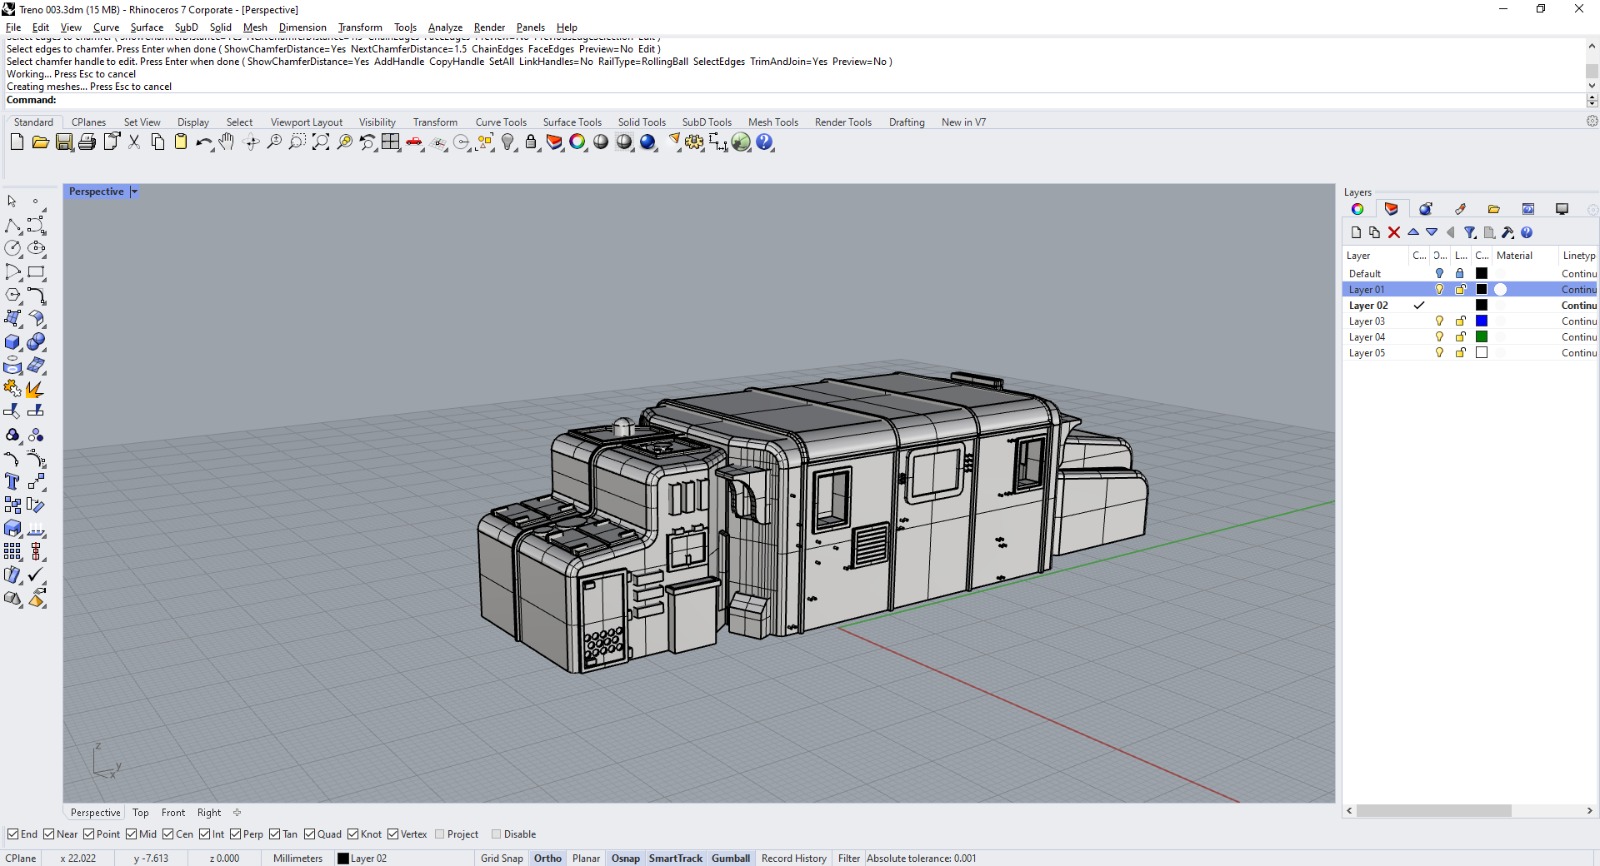1600x866 pixels.
Task: Open the 4-viewport layout icon
Action: pyautogui.click(x=391, y=142)
